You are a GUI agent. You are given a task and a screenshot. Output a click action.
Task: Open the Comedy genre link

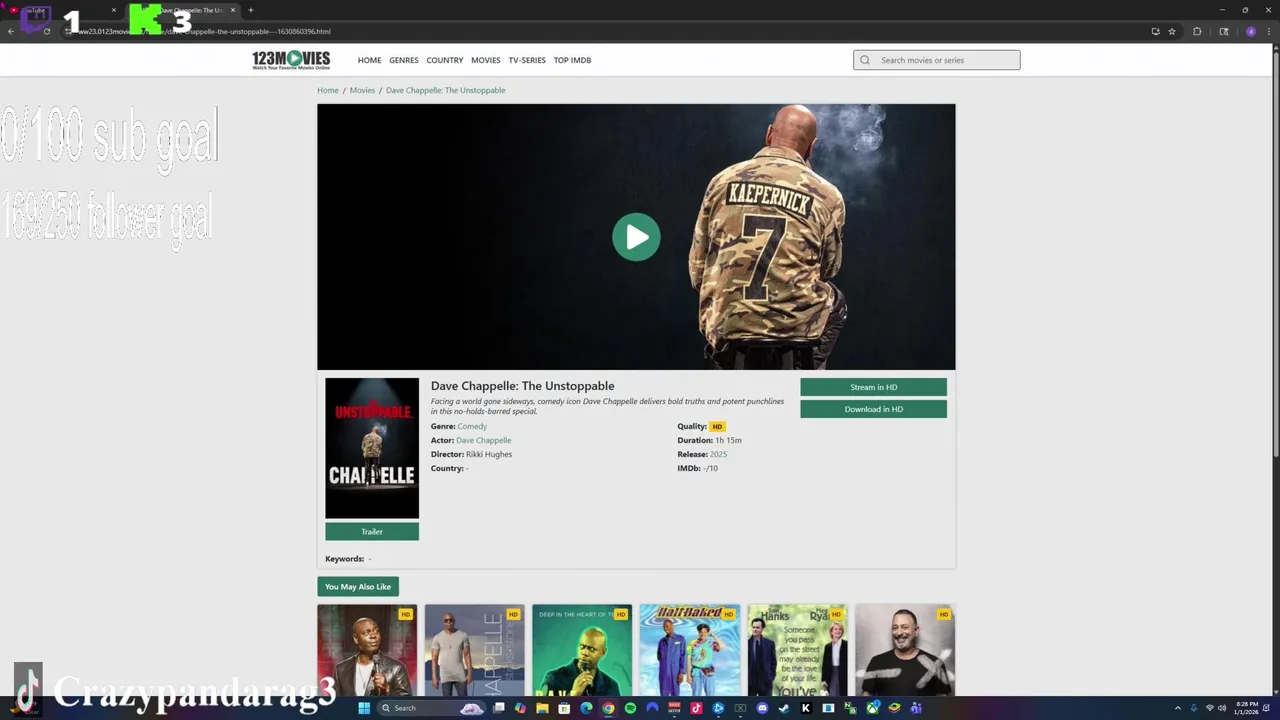point(472,426)
